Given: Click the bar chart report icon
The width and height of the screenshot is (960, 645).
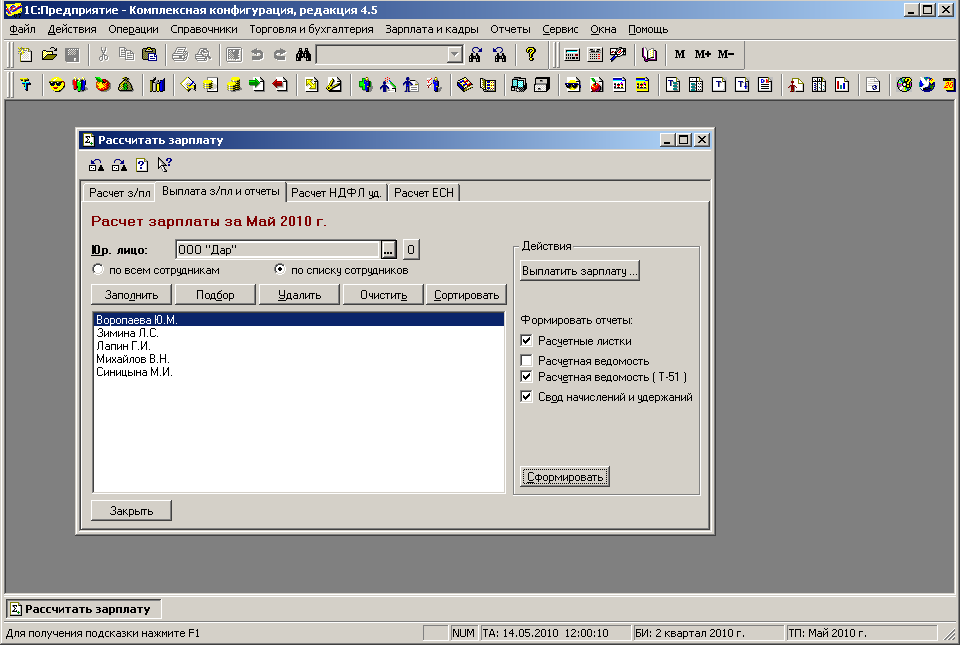Looking at the screenshot, I should 842,85.
